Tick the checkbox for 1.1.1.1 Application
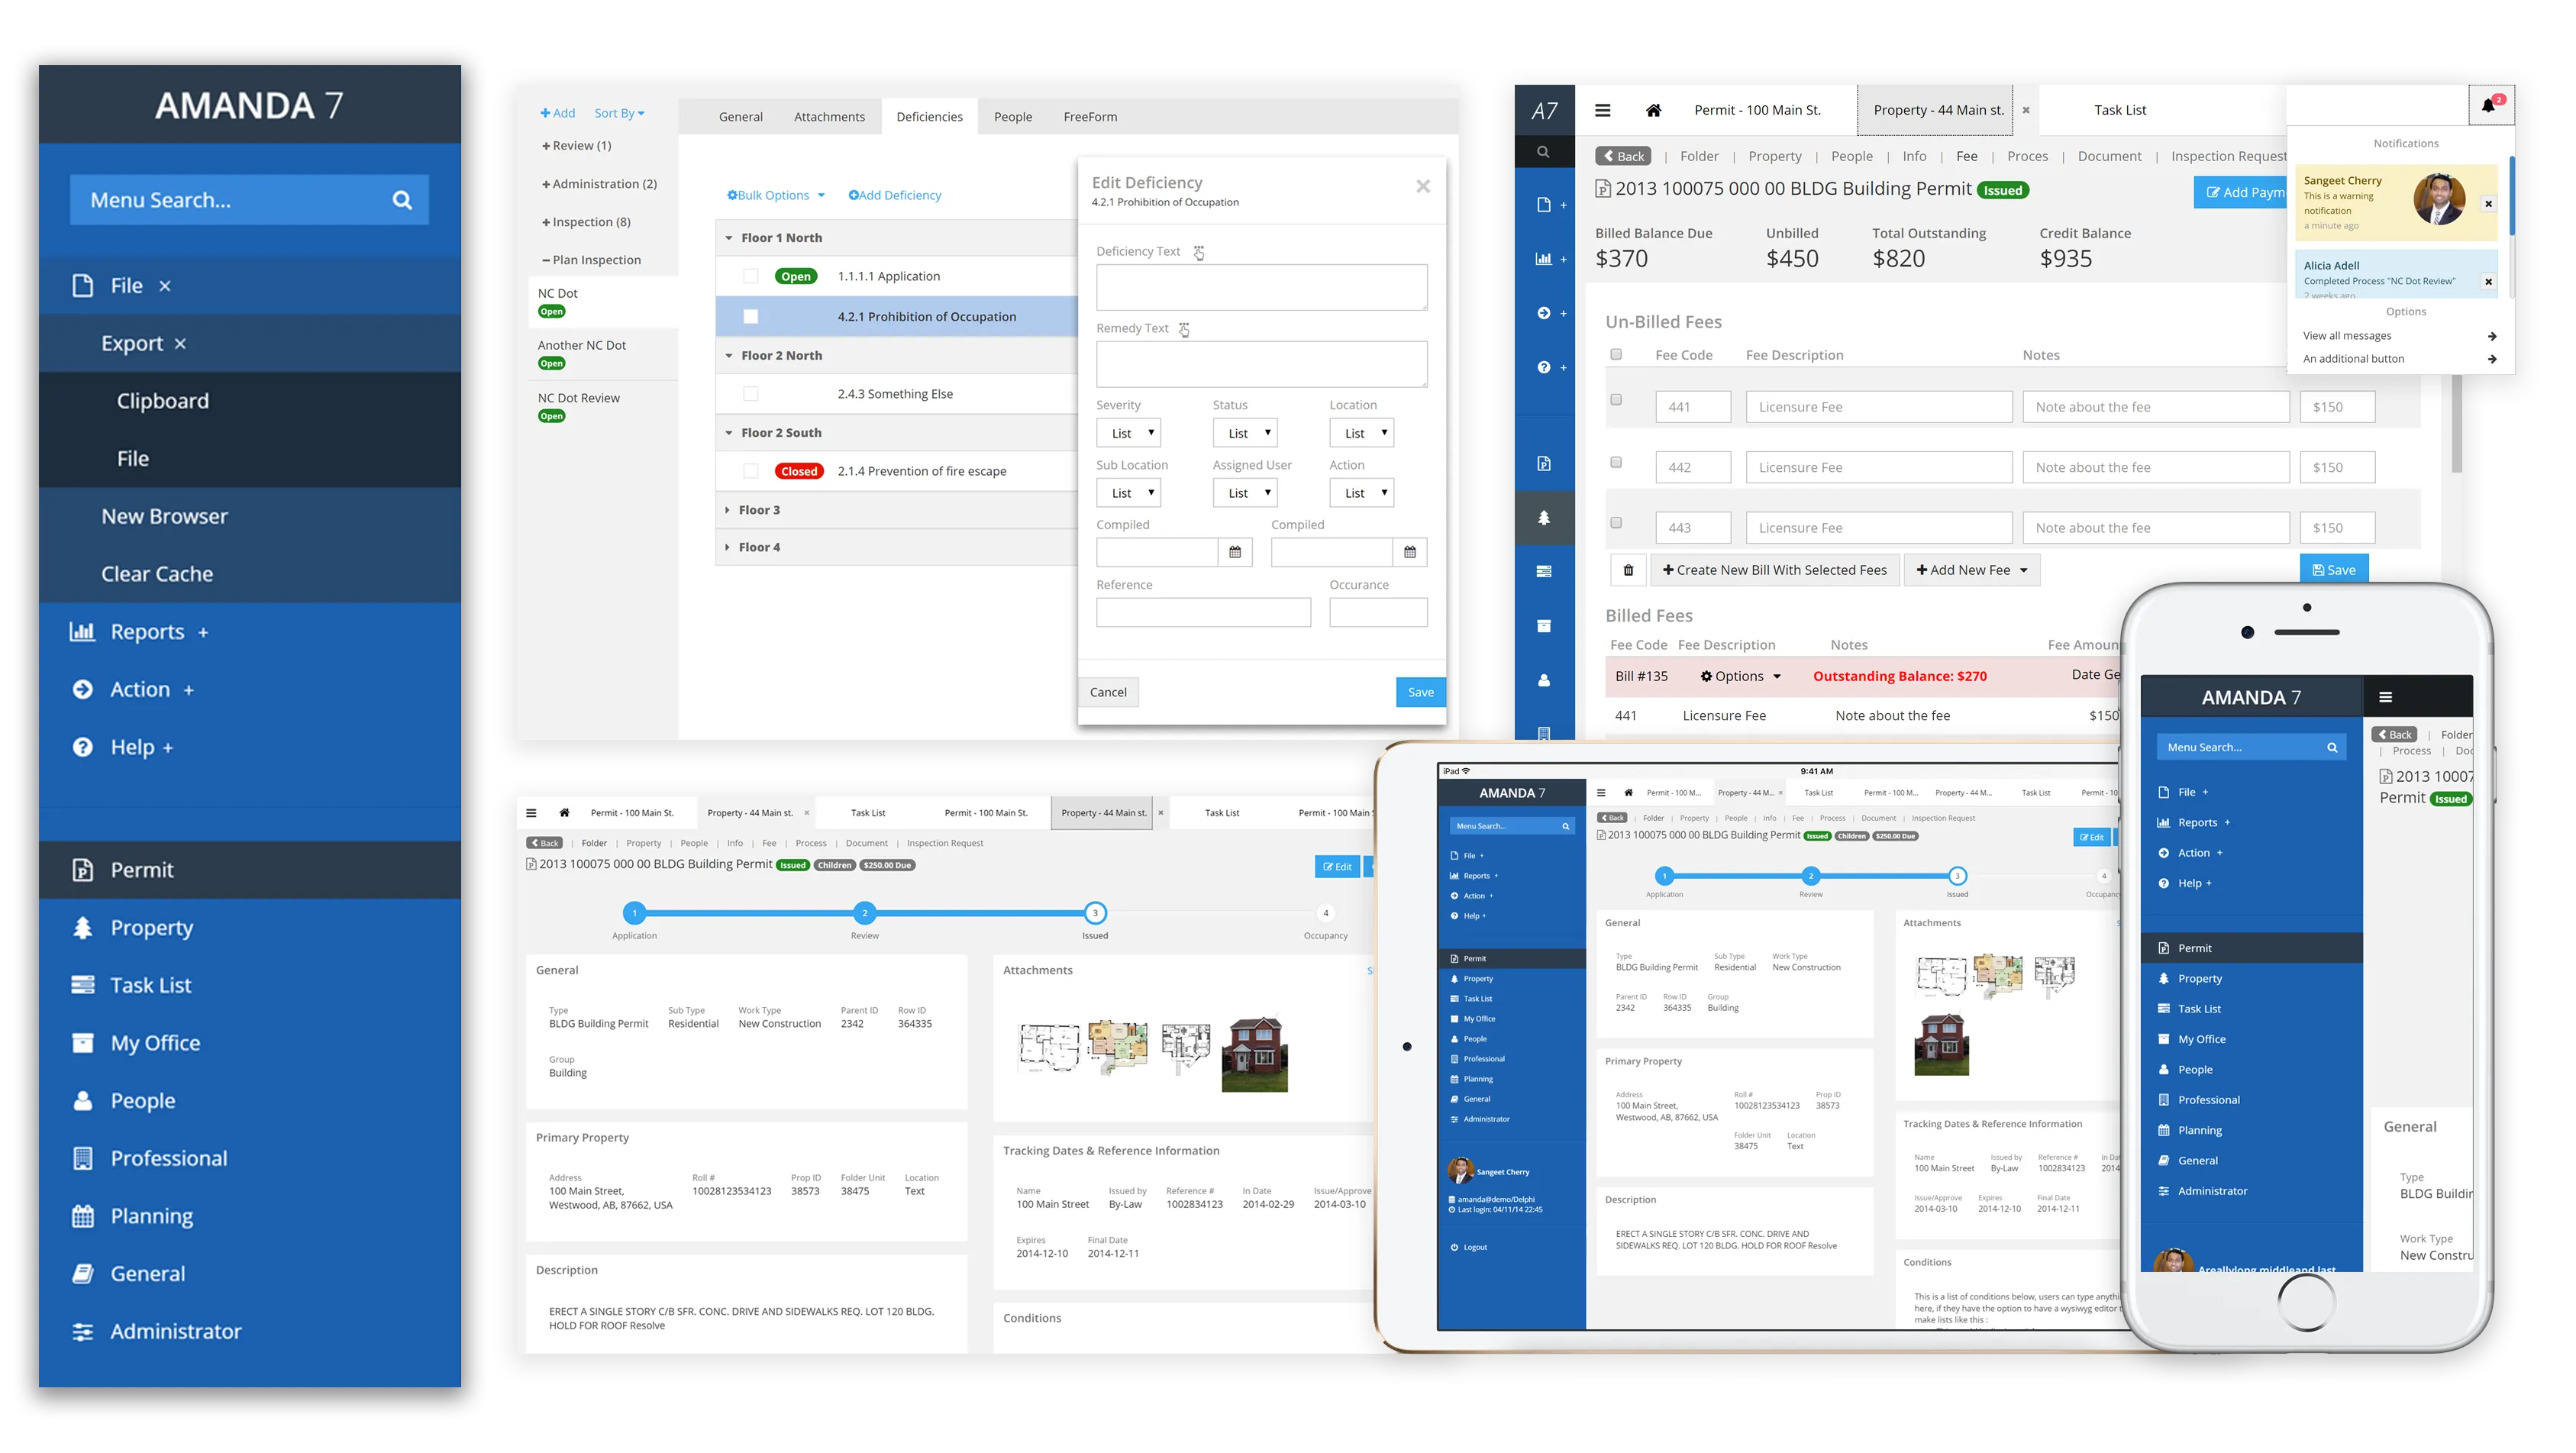 [751, 277]
